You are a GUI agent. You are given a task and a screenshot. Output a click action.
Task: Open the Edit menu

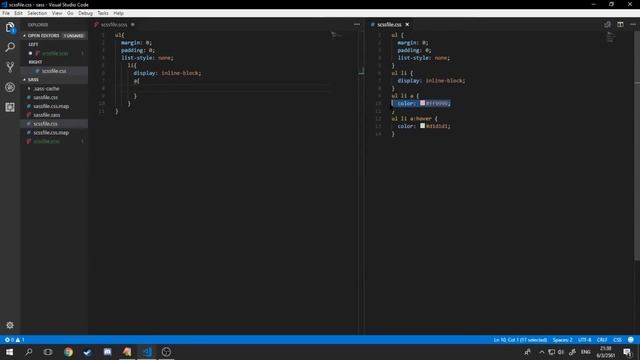pos(18,13)
